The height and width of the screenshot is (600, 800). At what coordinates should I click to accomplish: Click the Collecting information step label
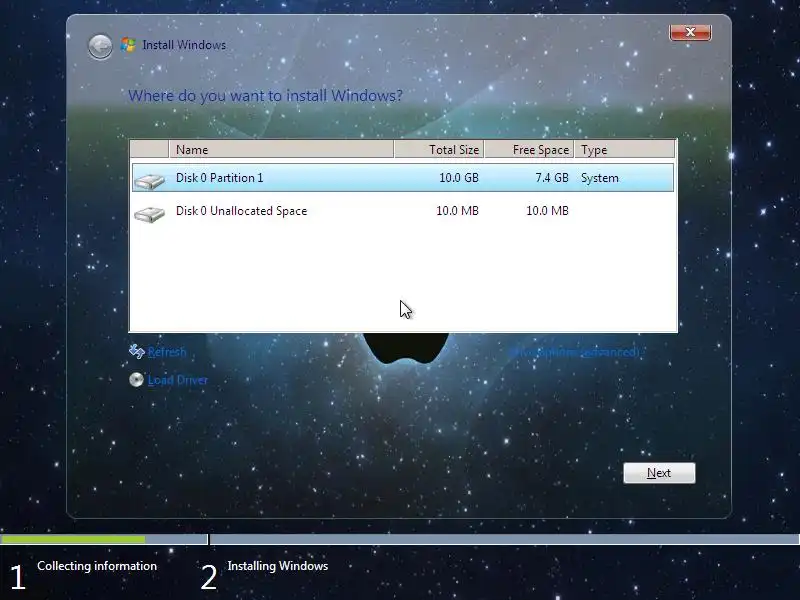click(97, 566)
